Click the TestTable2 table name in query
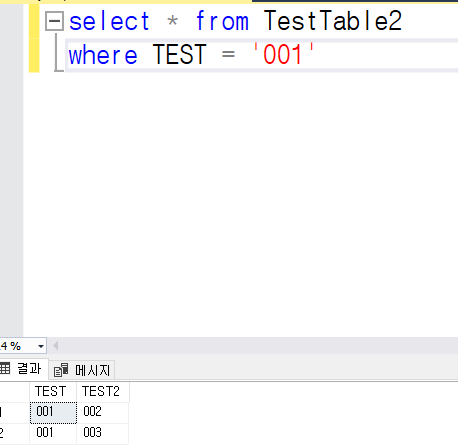This screenshot has height=447, width=458. pos(333,21)
